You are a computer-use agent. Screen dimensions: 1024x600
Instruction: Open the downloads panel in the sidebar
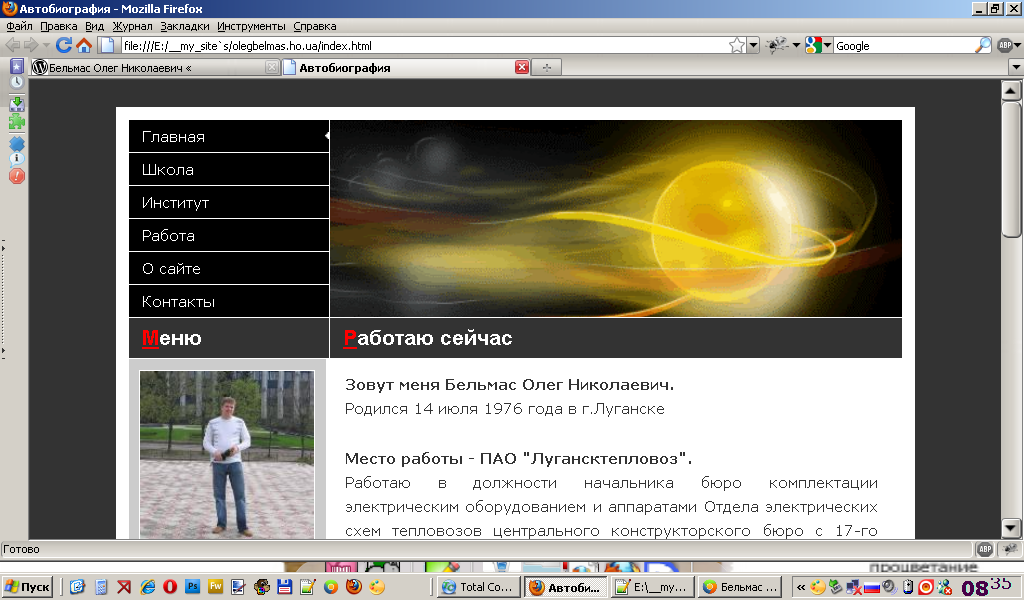click(x=15, y=101)
